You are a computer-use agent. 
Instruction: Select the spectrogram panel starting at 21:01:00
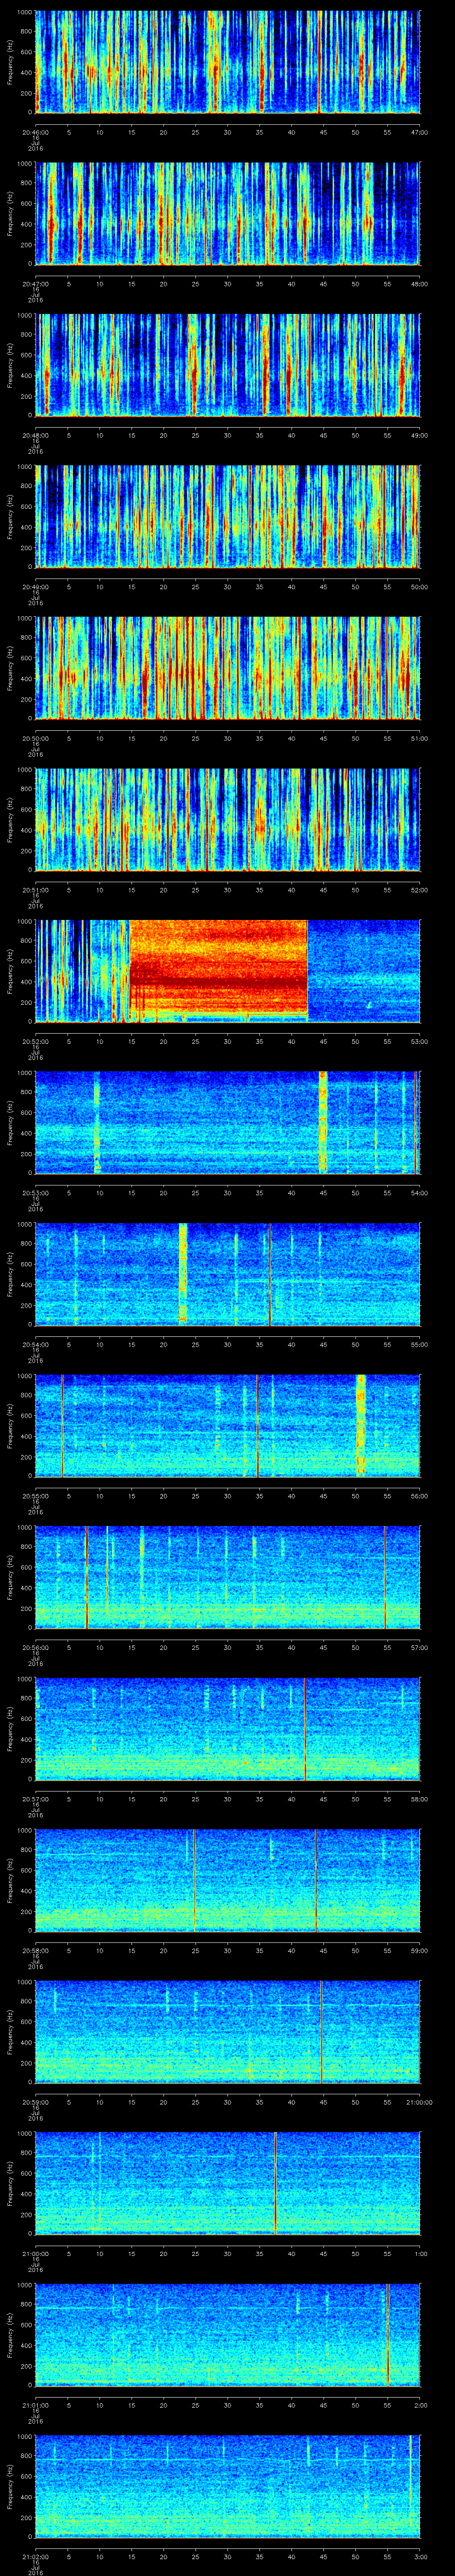point(228,2334)
